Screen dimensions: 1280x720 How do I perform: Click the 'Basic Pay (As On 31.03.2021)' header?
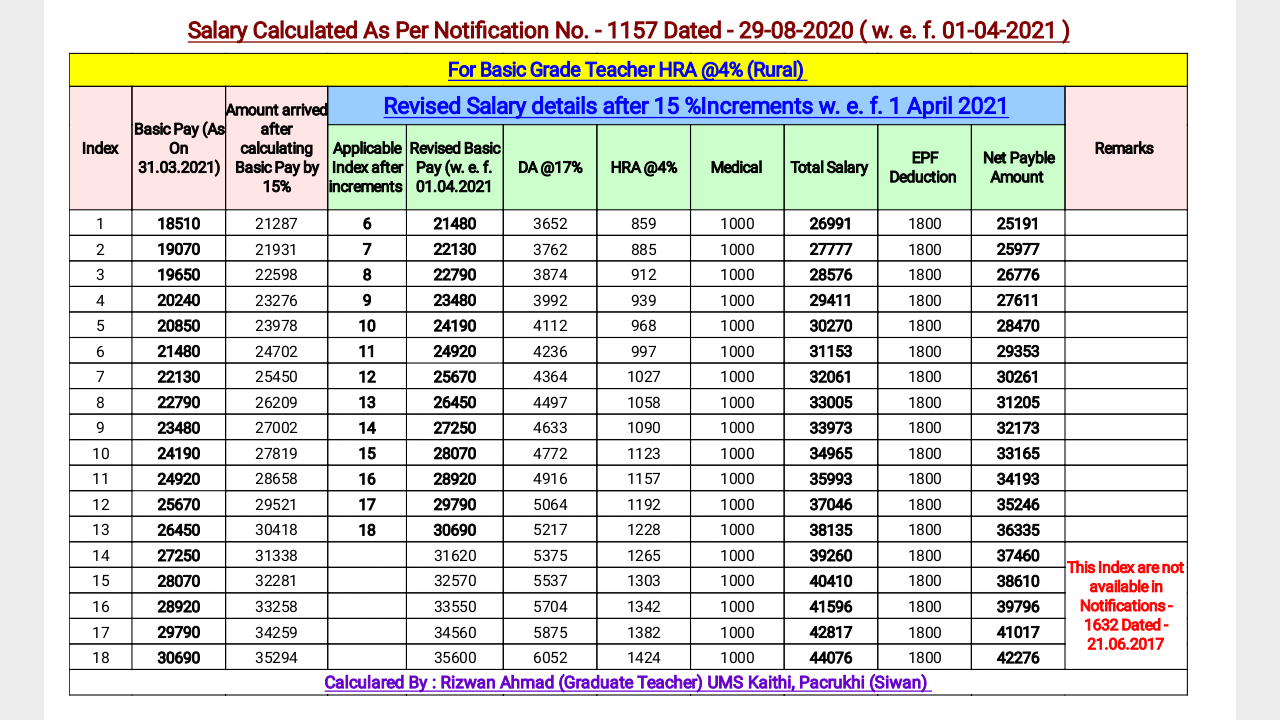click(179, 148)
